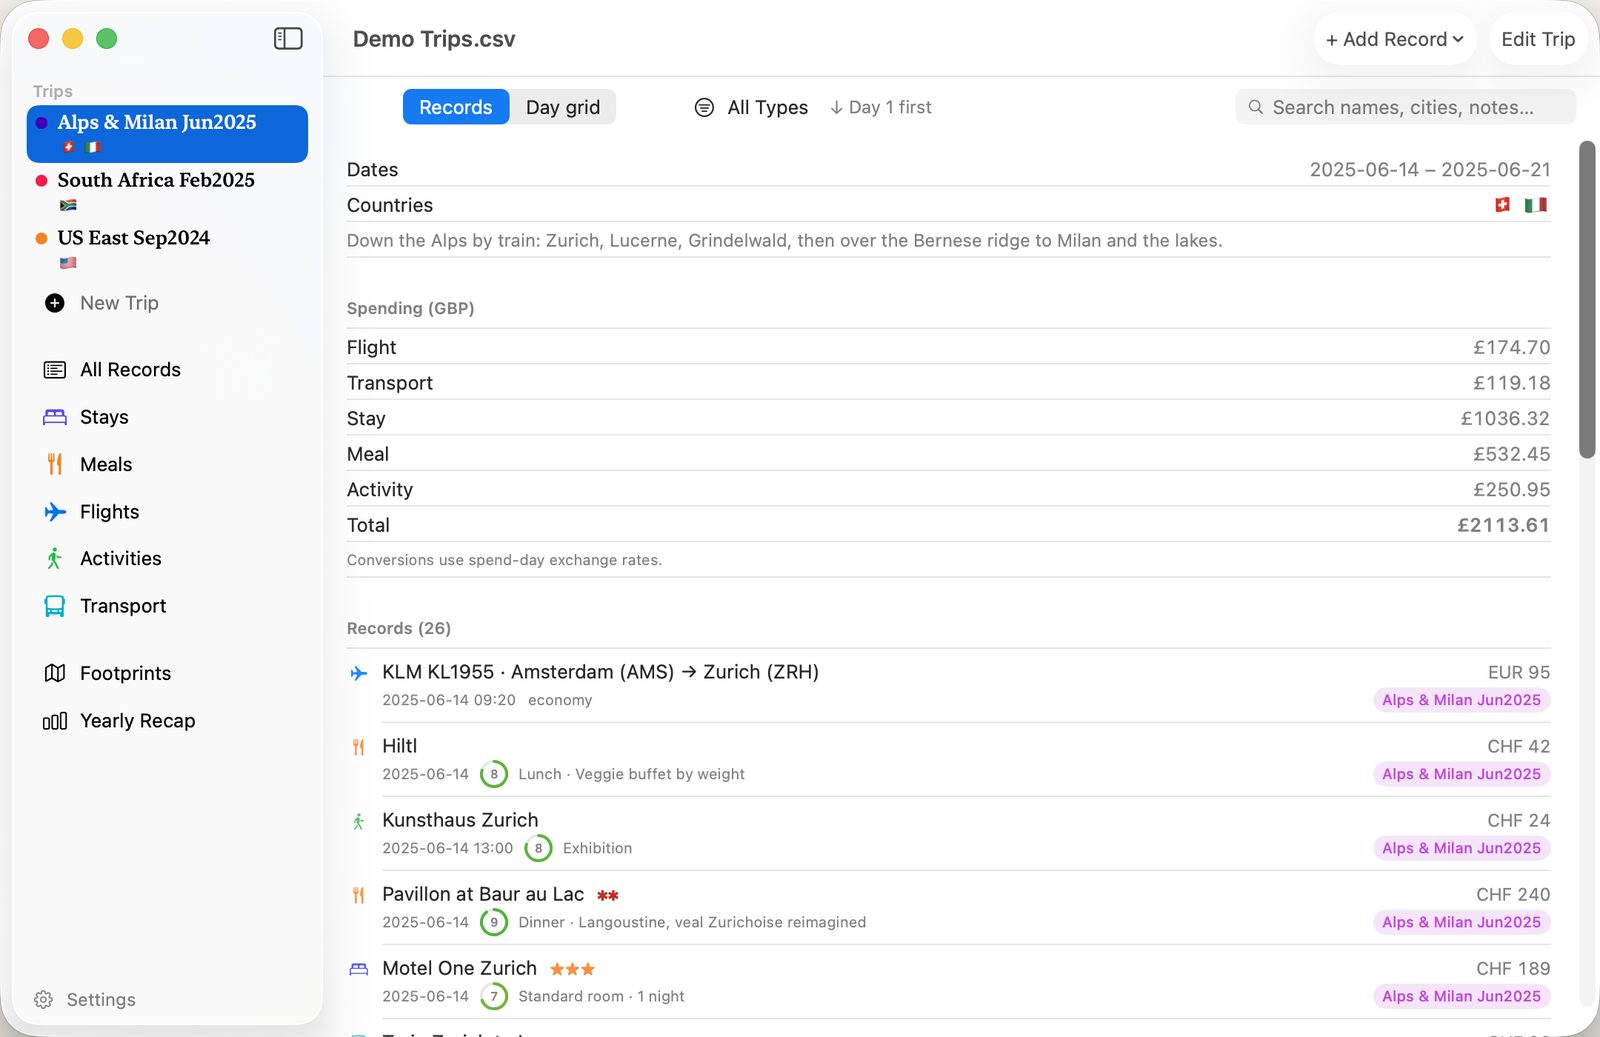This screenshot has height=1037, width=1600.
Task: Click the vertical scrollbar thumb
Action: click(x=1587, y=300)
